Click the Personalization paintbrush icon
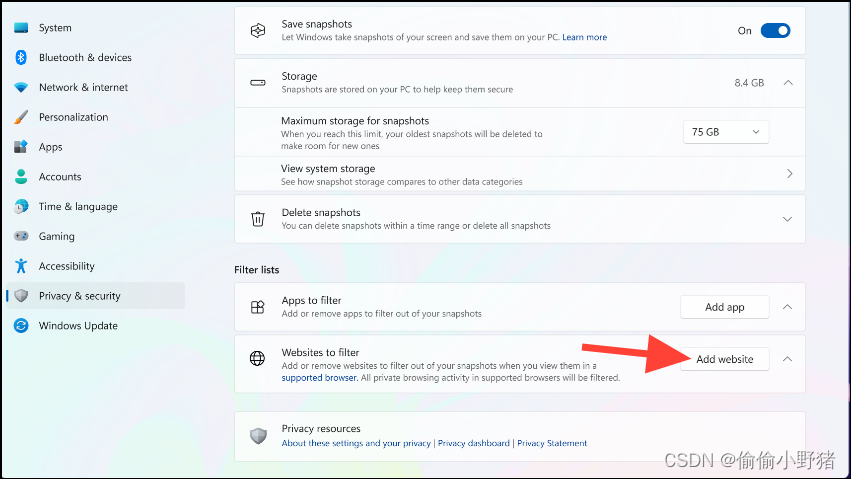851x479 pixels. [x=21, y=117]
